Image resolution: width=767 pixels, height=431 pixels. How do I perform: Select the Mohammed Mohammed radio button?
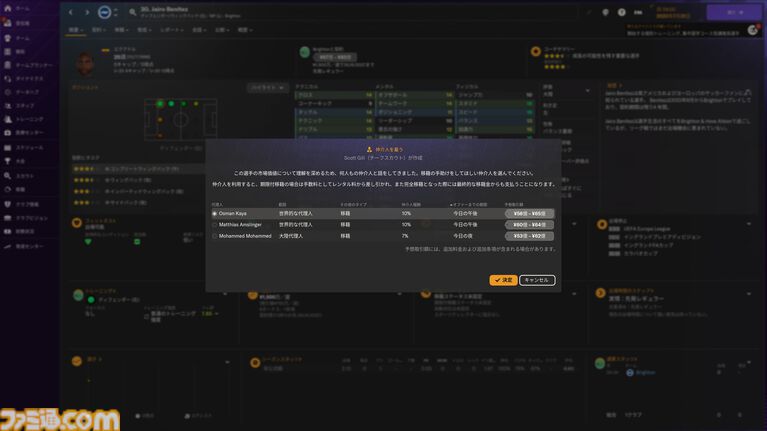[214, 236]
